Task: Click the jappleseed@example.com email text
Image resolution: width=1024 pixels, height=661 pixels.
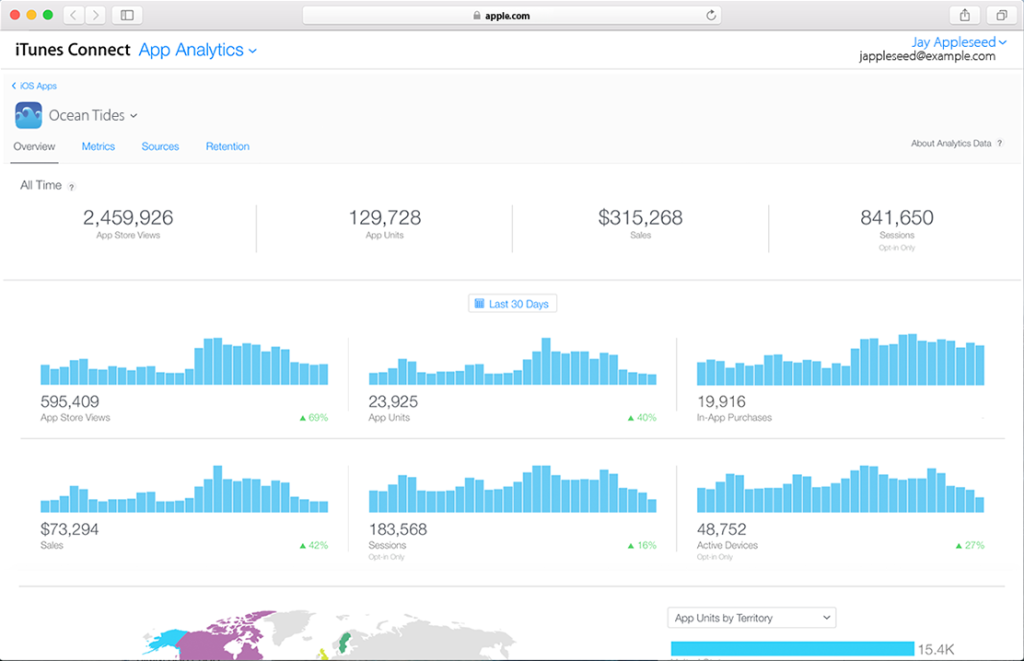Action: (927, 56)
